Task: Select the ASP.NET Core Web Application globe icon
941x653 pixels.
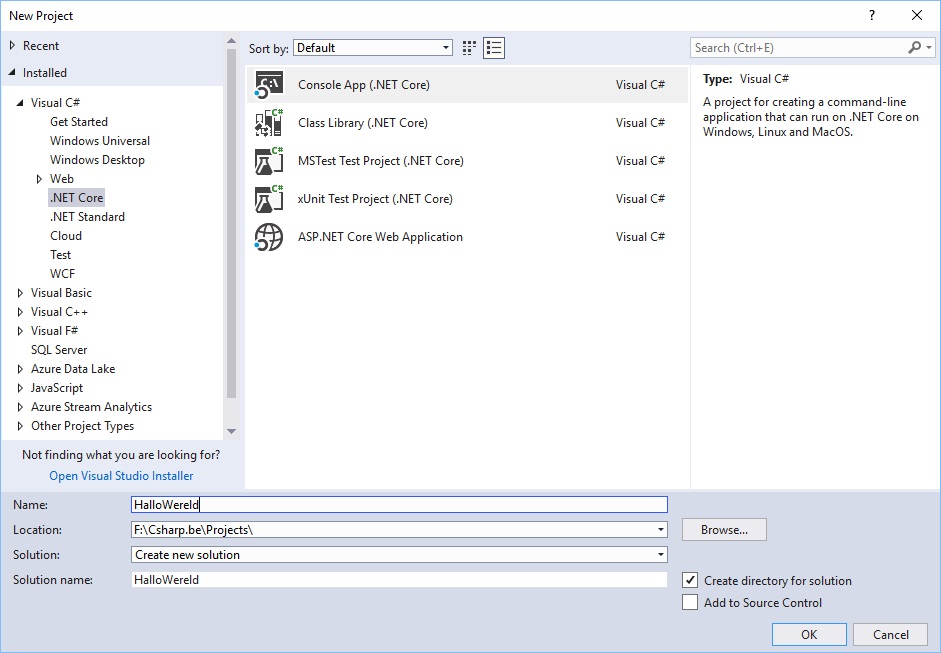Action: 268,237
